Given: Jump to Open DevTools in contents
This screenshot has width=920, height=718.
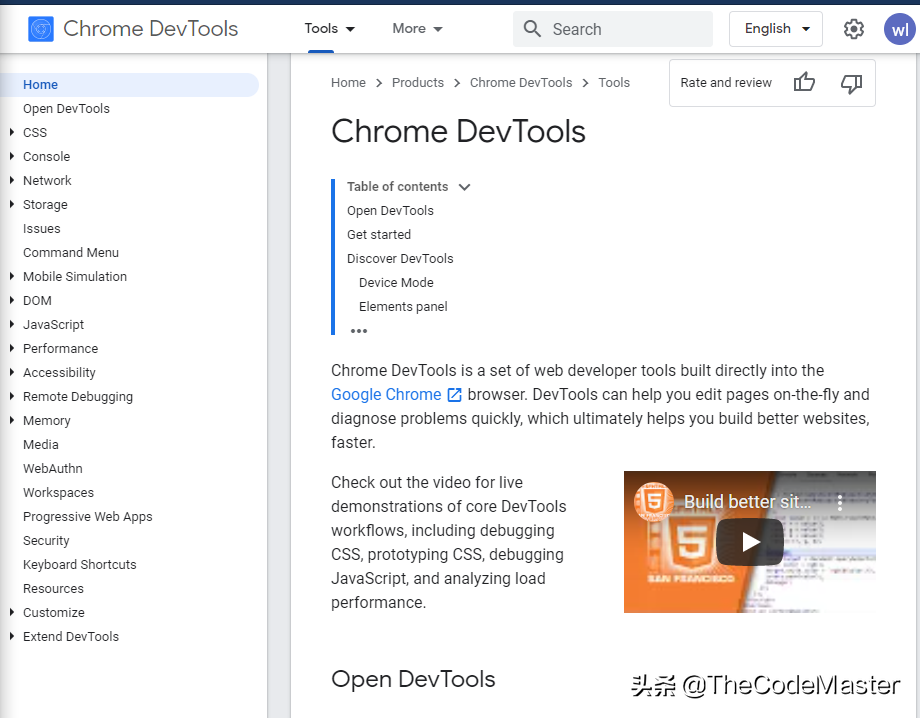Looking at the screenshot, I should pos(390,211).
